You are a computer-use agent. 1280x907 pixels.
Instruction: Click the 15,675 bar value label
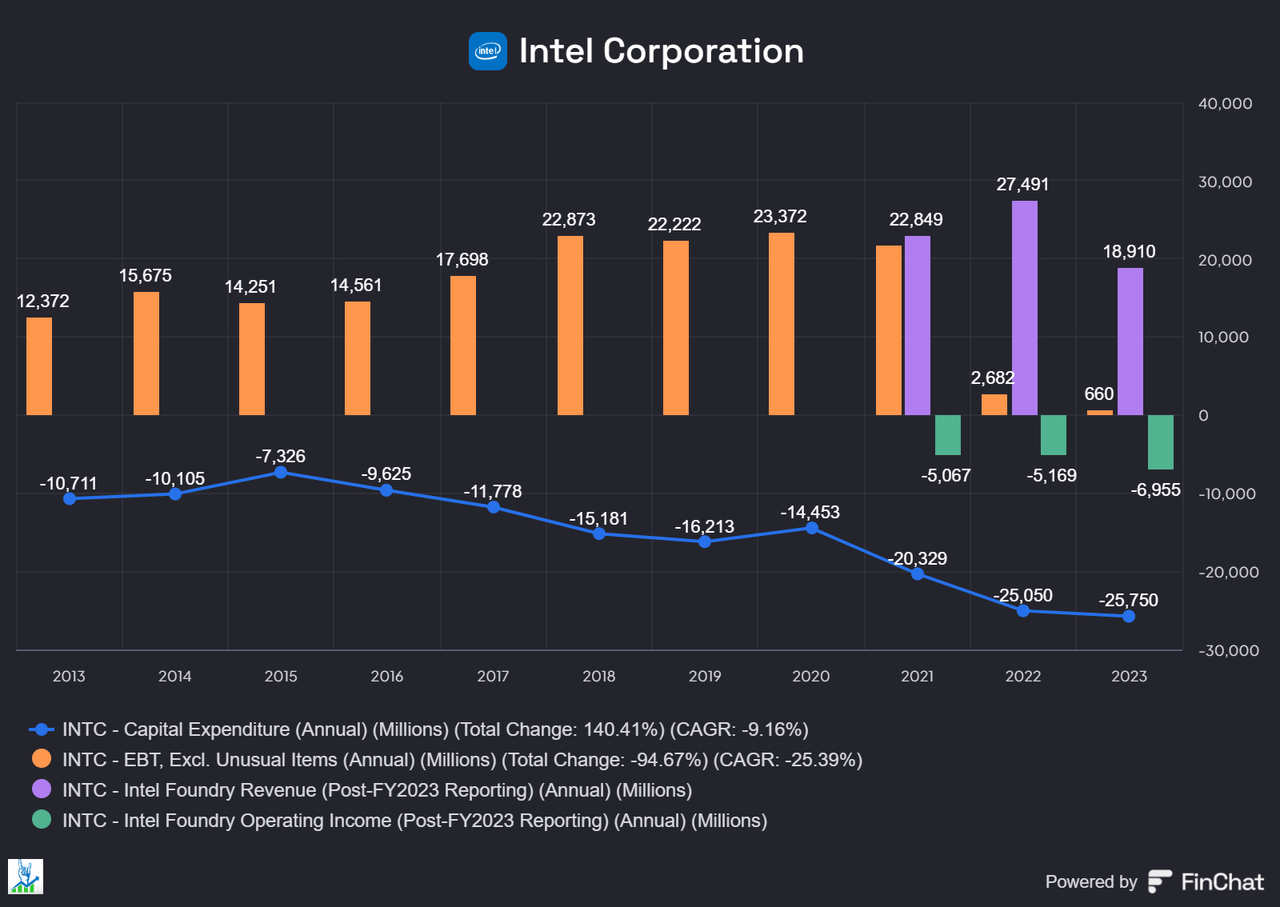coord(146,275)
